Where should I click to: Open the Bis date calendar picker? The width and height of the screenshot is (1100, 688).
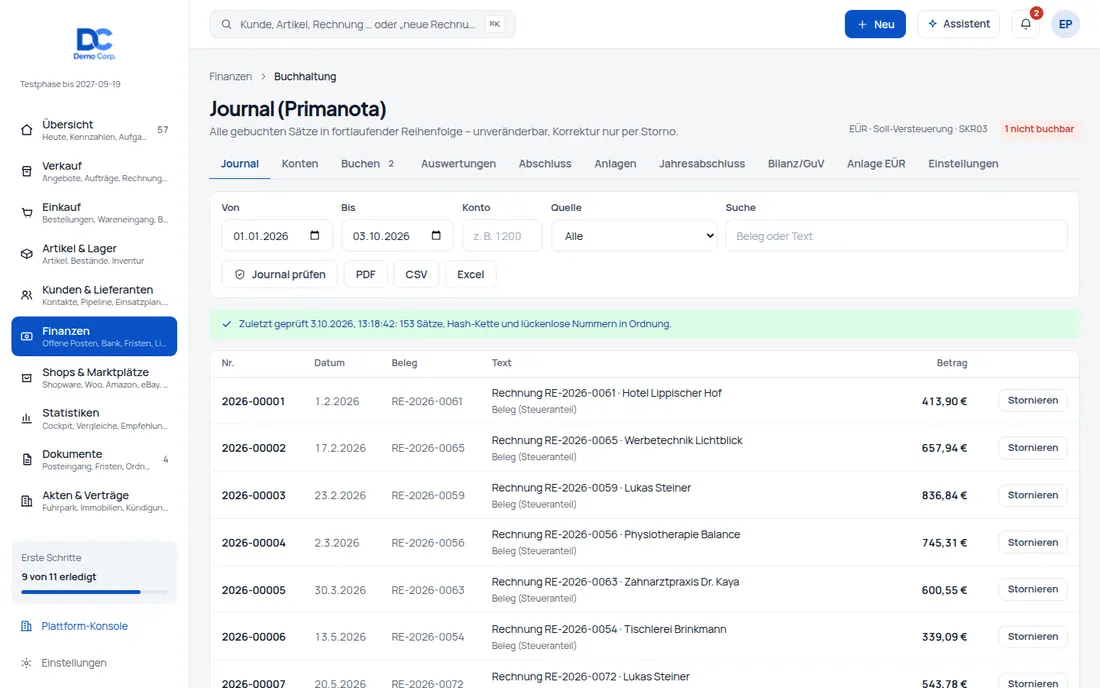[x=436, y=236]
